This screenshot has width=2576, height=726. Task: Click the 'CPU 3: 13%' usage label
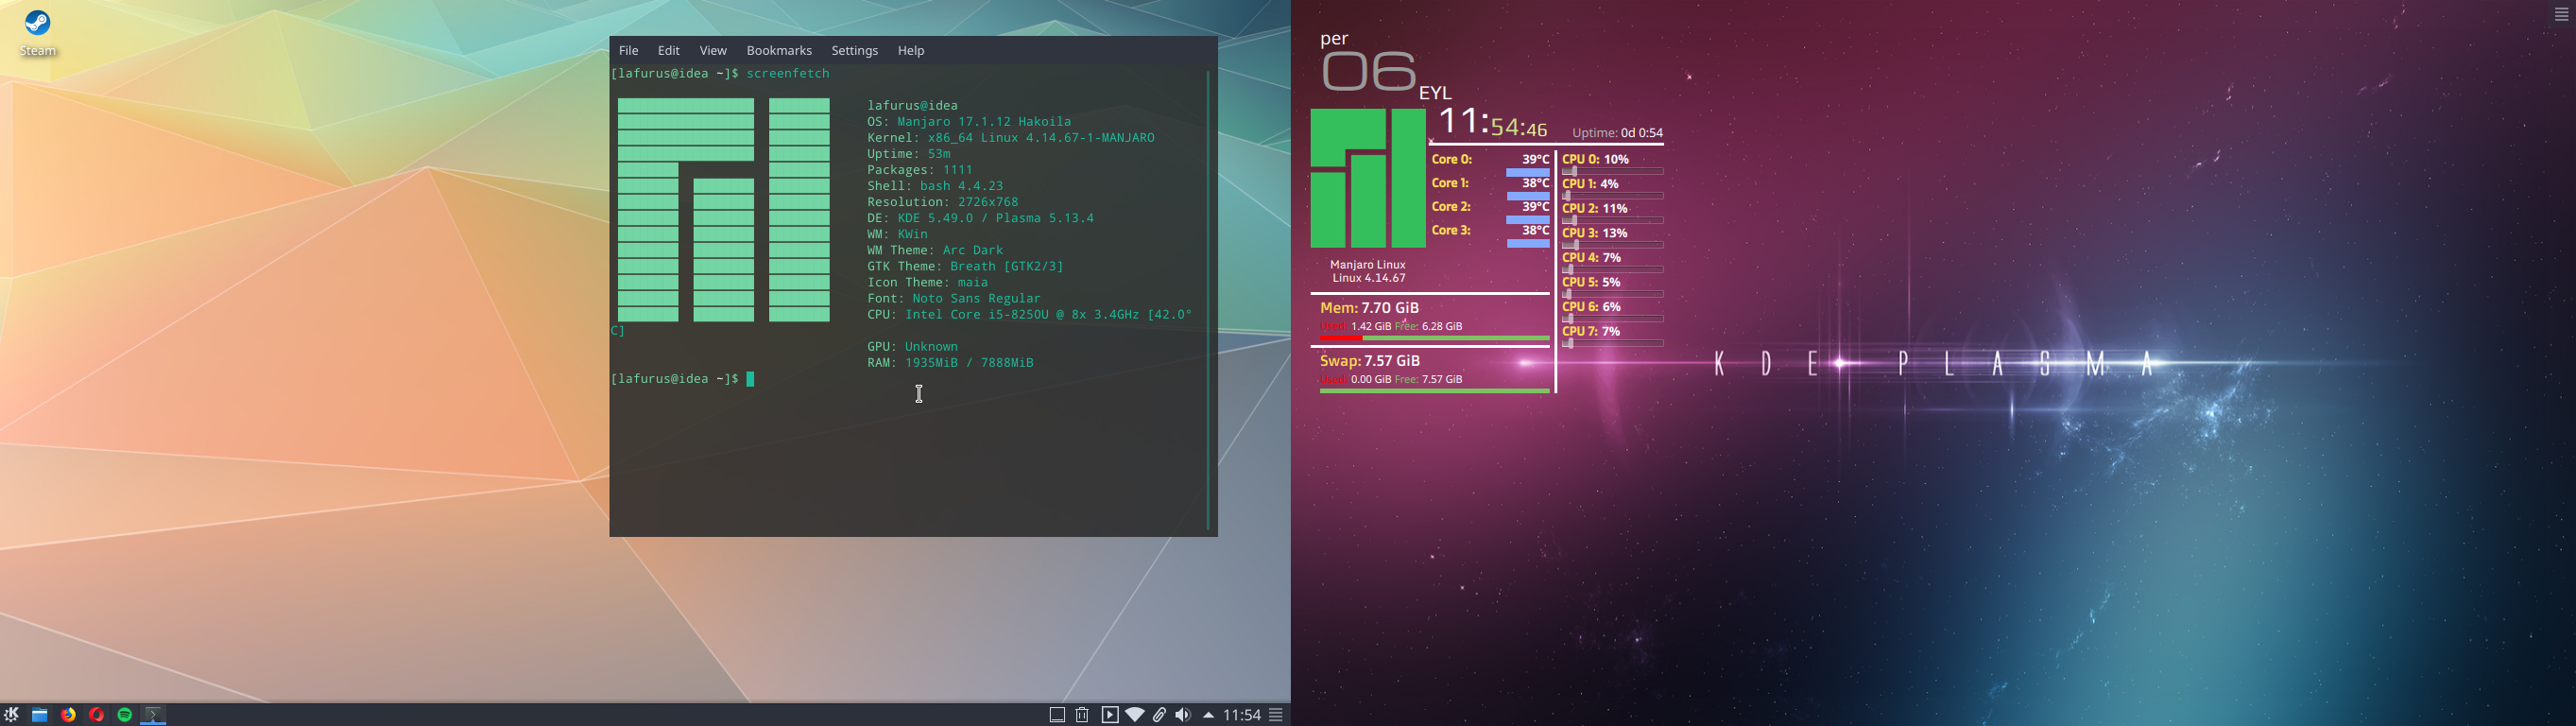click(1596, 233)
